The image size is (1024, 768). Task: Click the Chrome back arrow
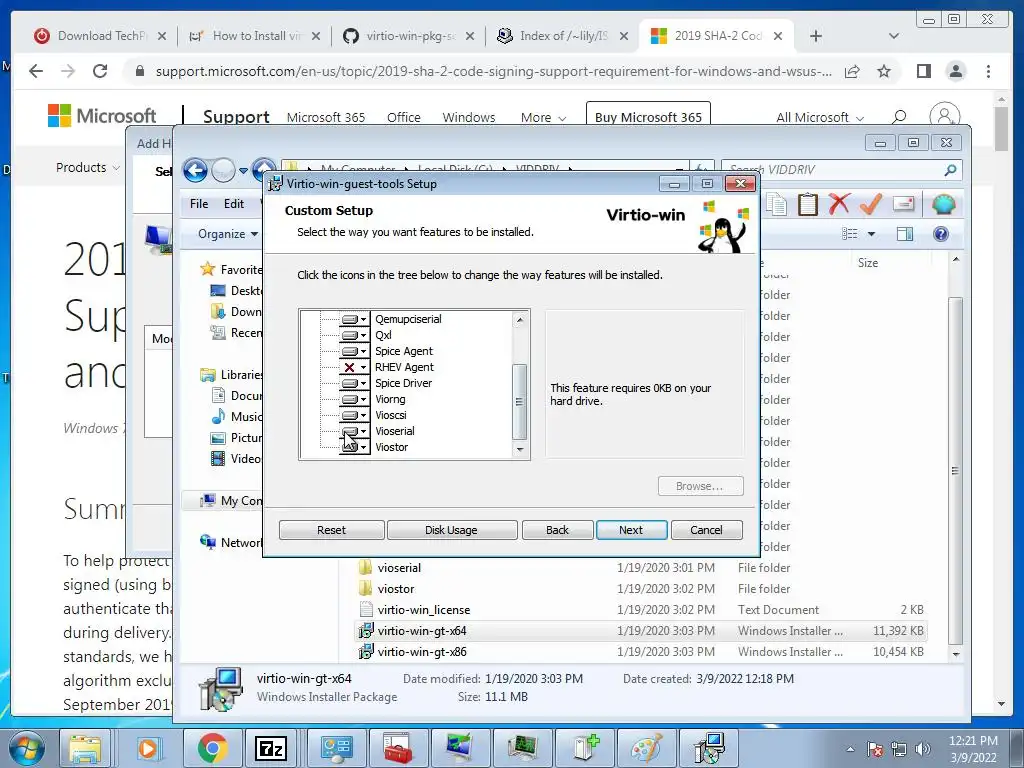coord(36,71)
